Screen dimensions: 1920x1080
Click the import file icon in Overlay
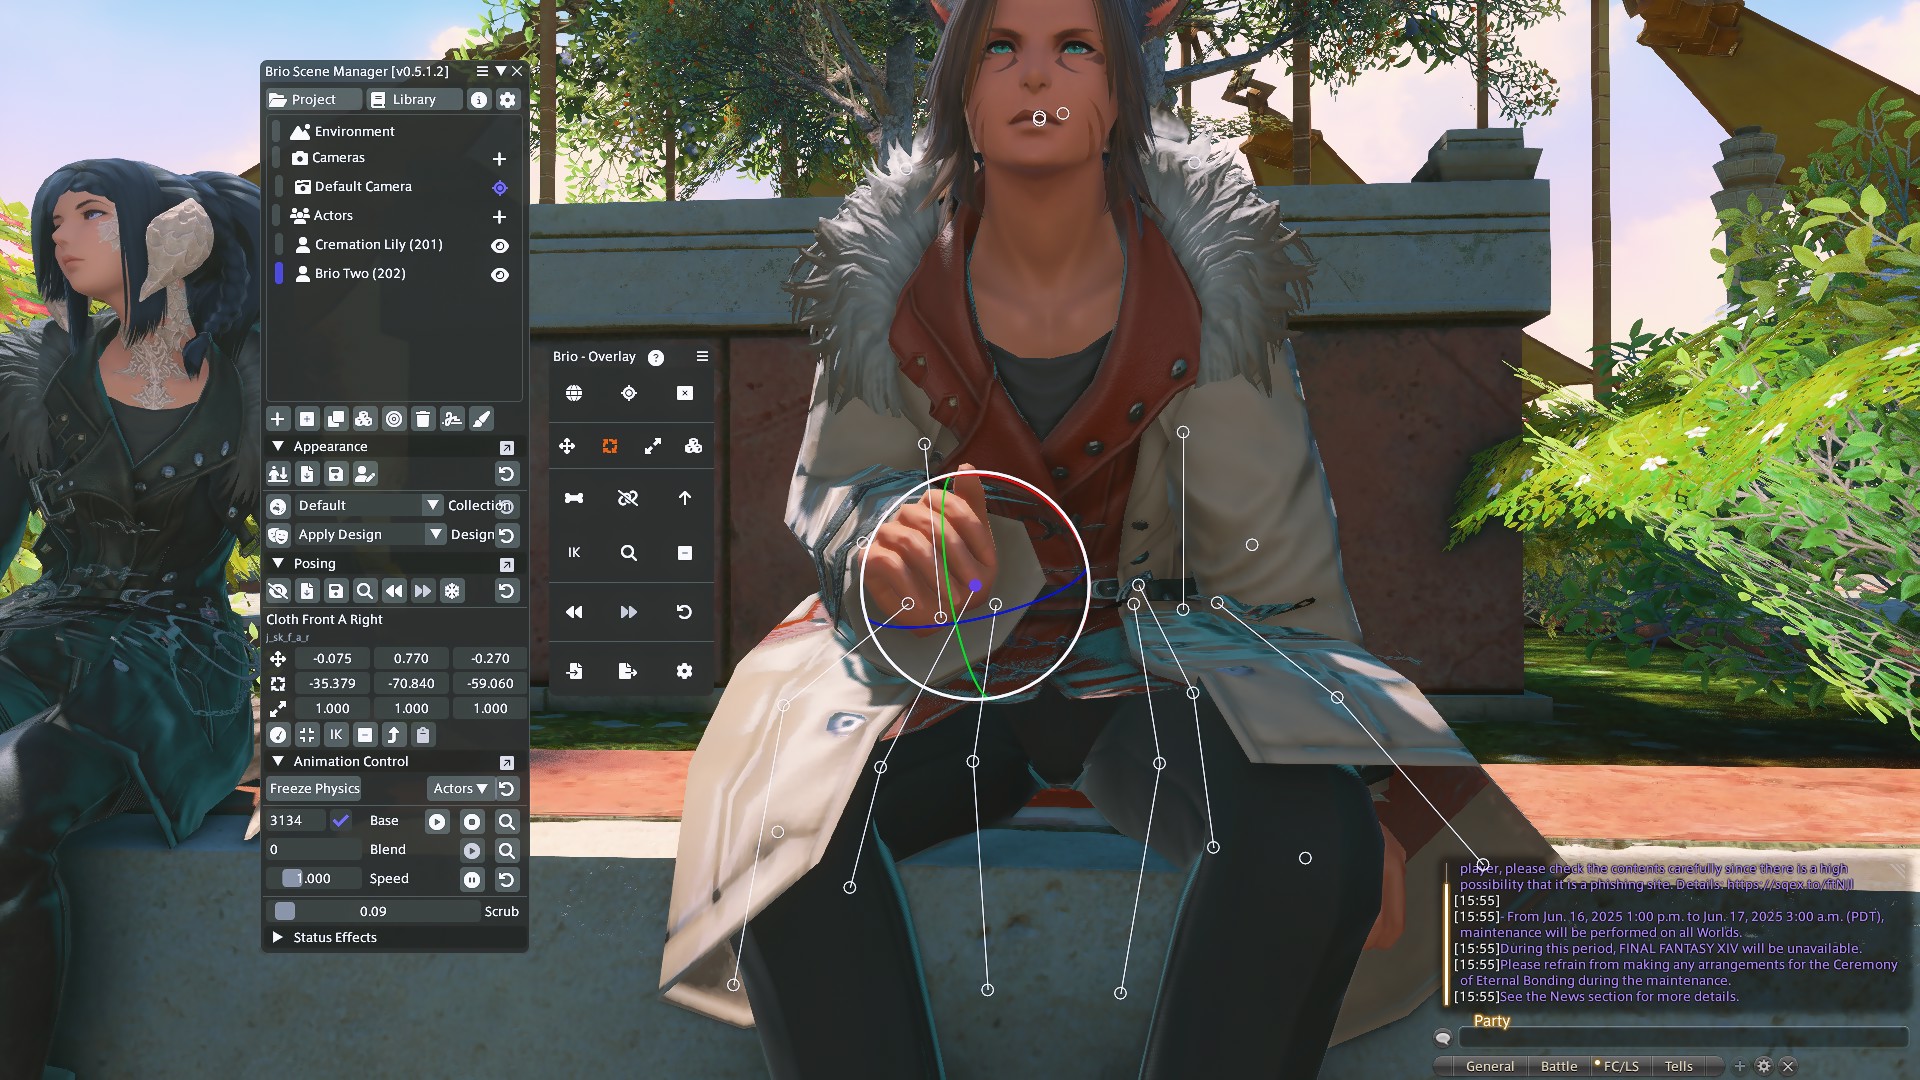point(574,671)
